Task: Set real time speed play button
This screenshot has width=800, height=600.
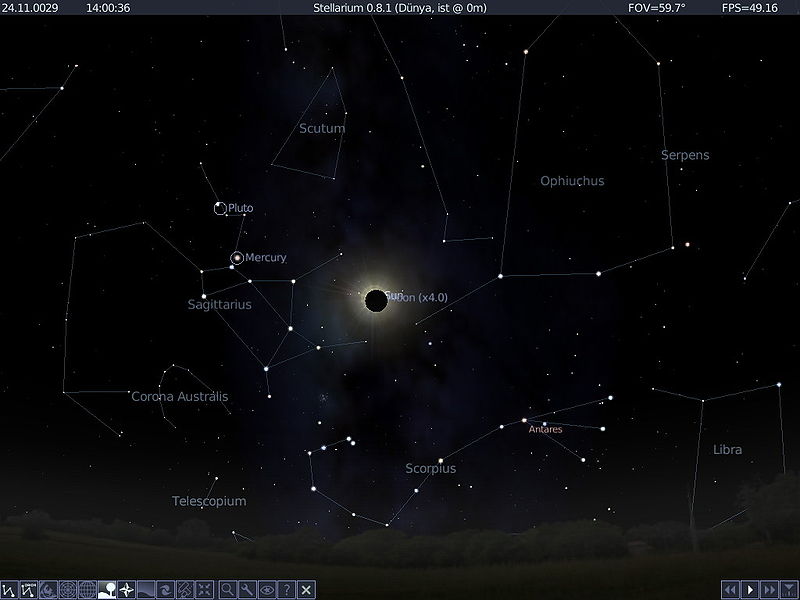Action: (x=750, y=590)
